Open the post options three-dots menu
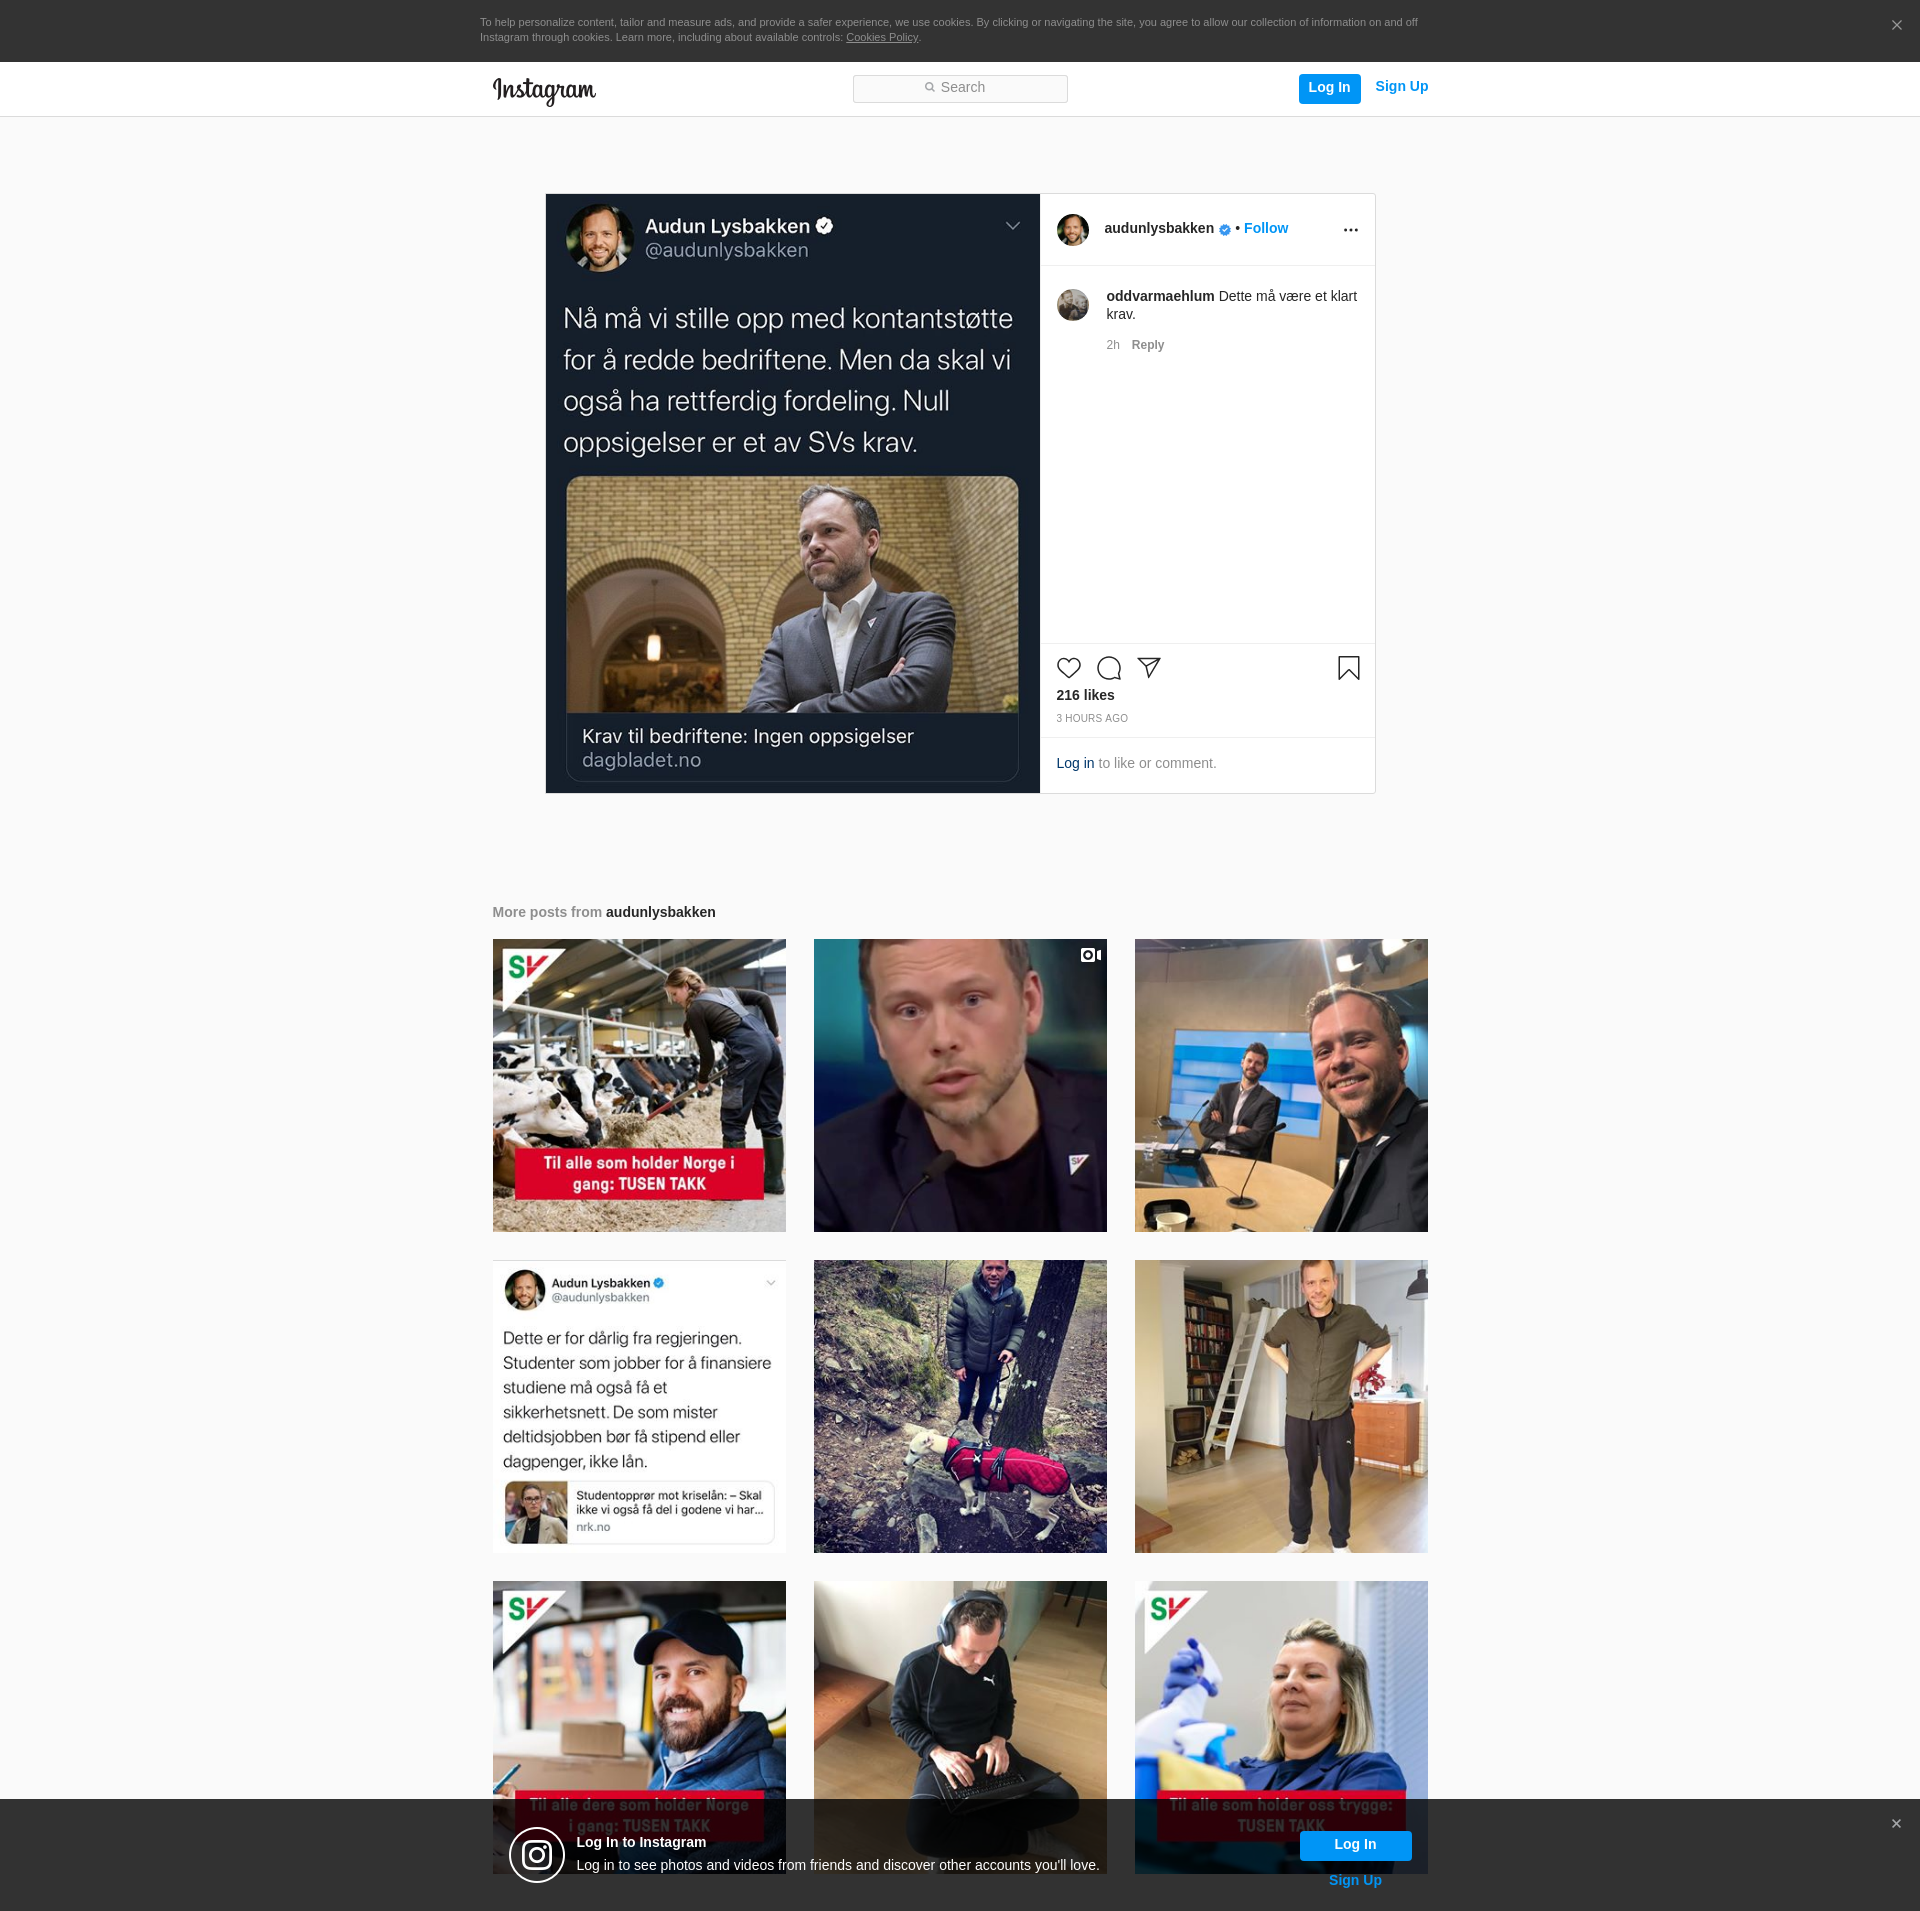Viewport: 1920px width, 1911px height. pos(1351,230)
